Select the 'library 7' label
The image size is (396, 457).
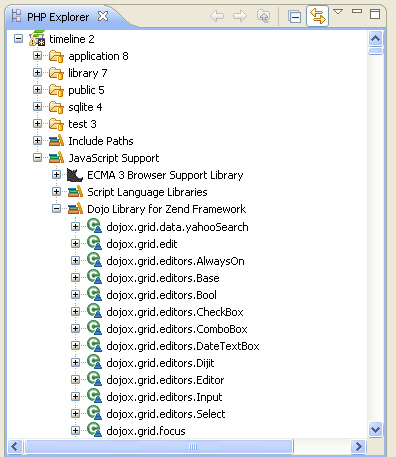click(88, 73)
